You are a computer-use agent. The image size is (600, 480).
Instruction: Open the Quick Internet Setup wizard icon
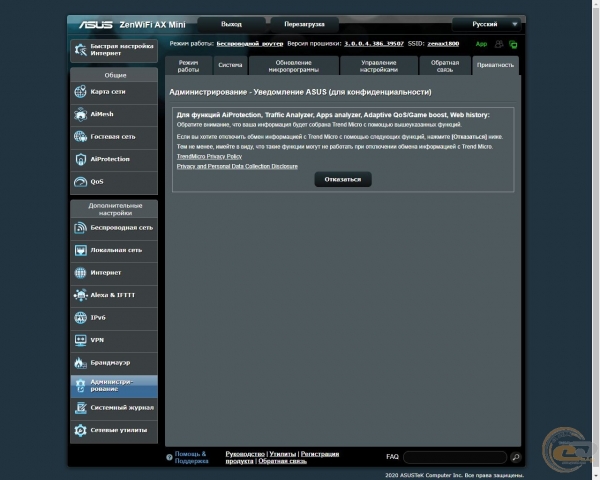point(80,50)
